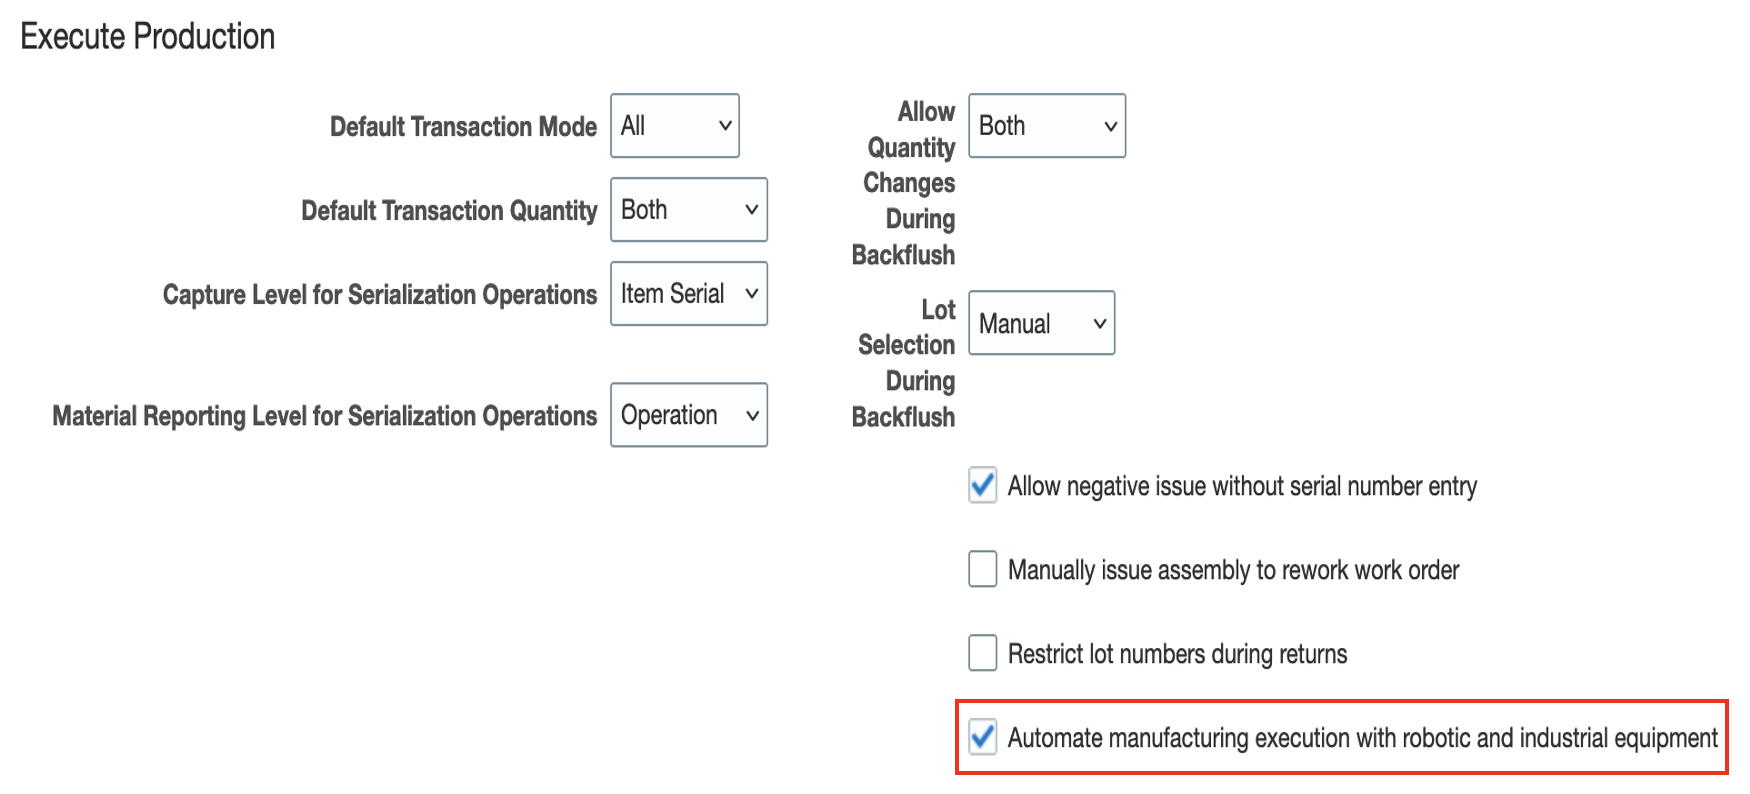Click the Default Transaction Mode label
This screenshot has height=794, width=1750.
point(463,127)
